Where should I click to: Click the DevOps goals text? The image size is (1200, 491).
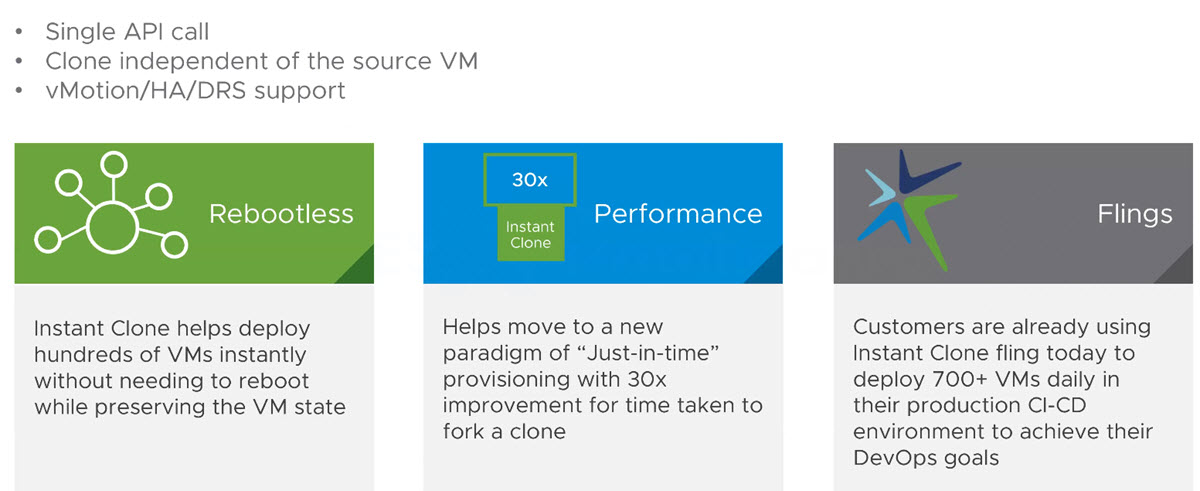pos(926,458)
